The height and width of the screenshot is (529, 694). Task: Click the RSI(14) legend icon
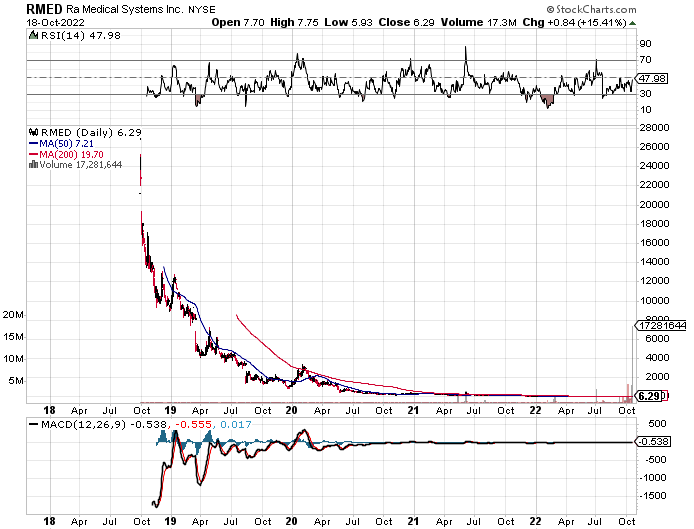[33, 35]
